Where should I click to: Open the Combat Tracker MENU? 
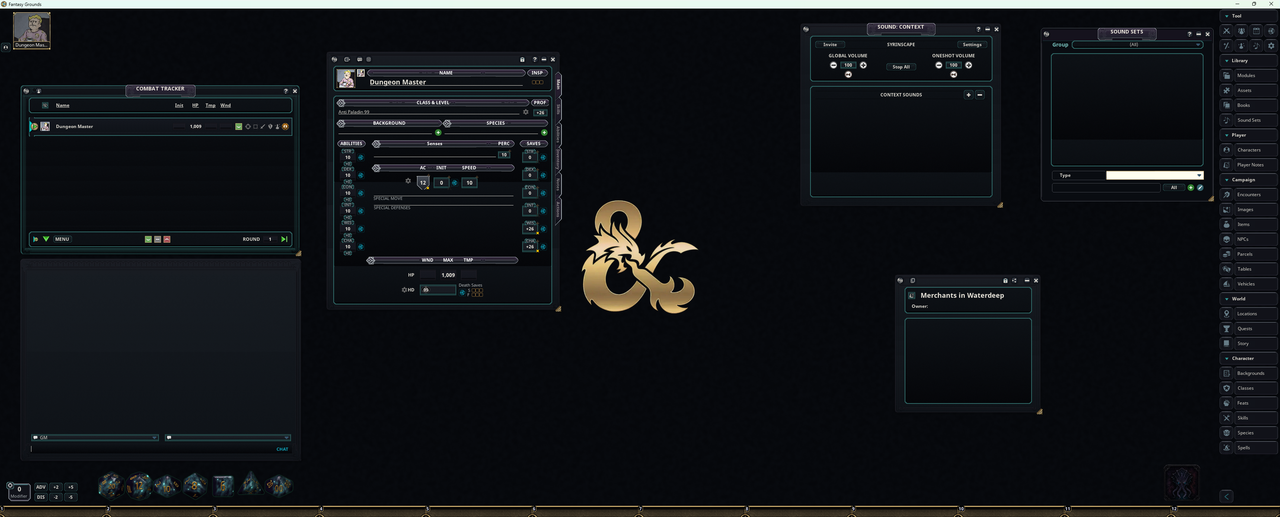tap(62, 239)
